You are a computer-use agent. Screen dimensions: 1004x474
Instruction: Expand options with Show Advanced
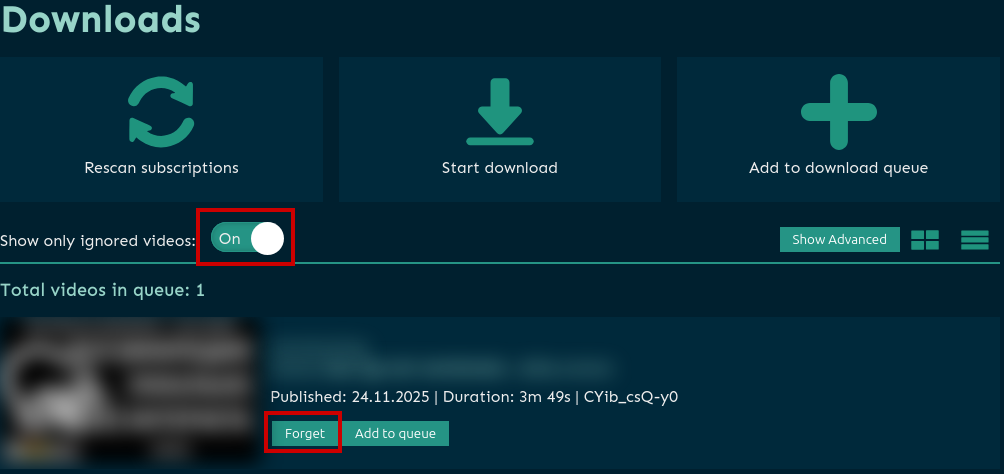pos(839,240)
